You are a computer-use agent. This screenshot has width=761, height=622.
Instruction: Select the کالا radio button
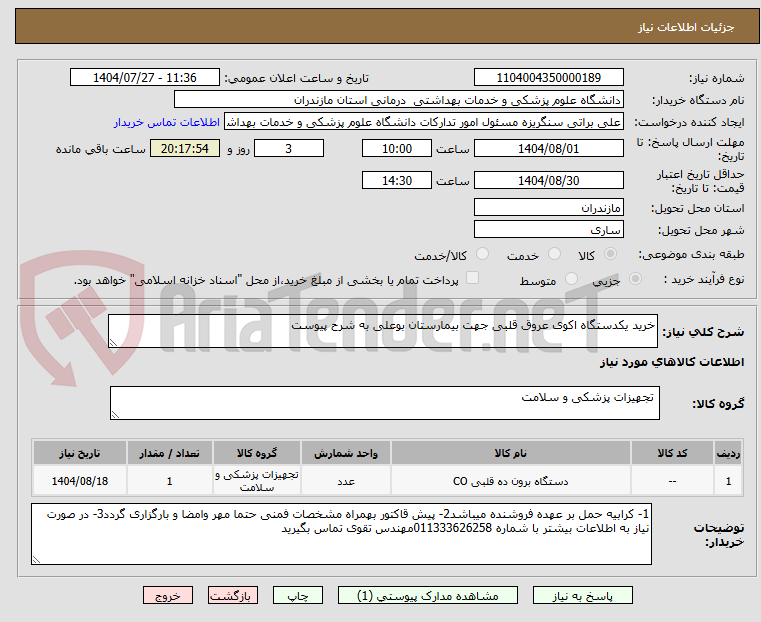tap(611, 254)
